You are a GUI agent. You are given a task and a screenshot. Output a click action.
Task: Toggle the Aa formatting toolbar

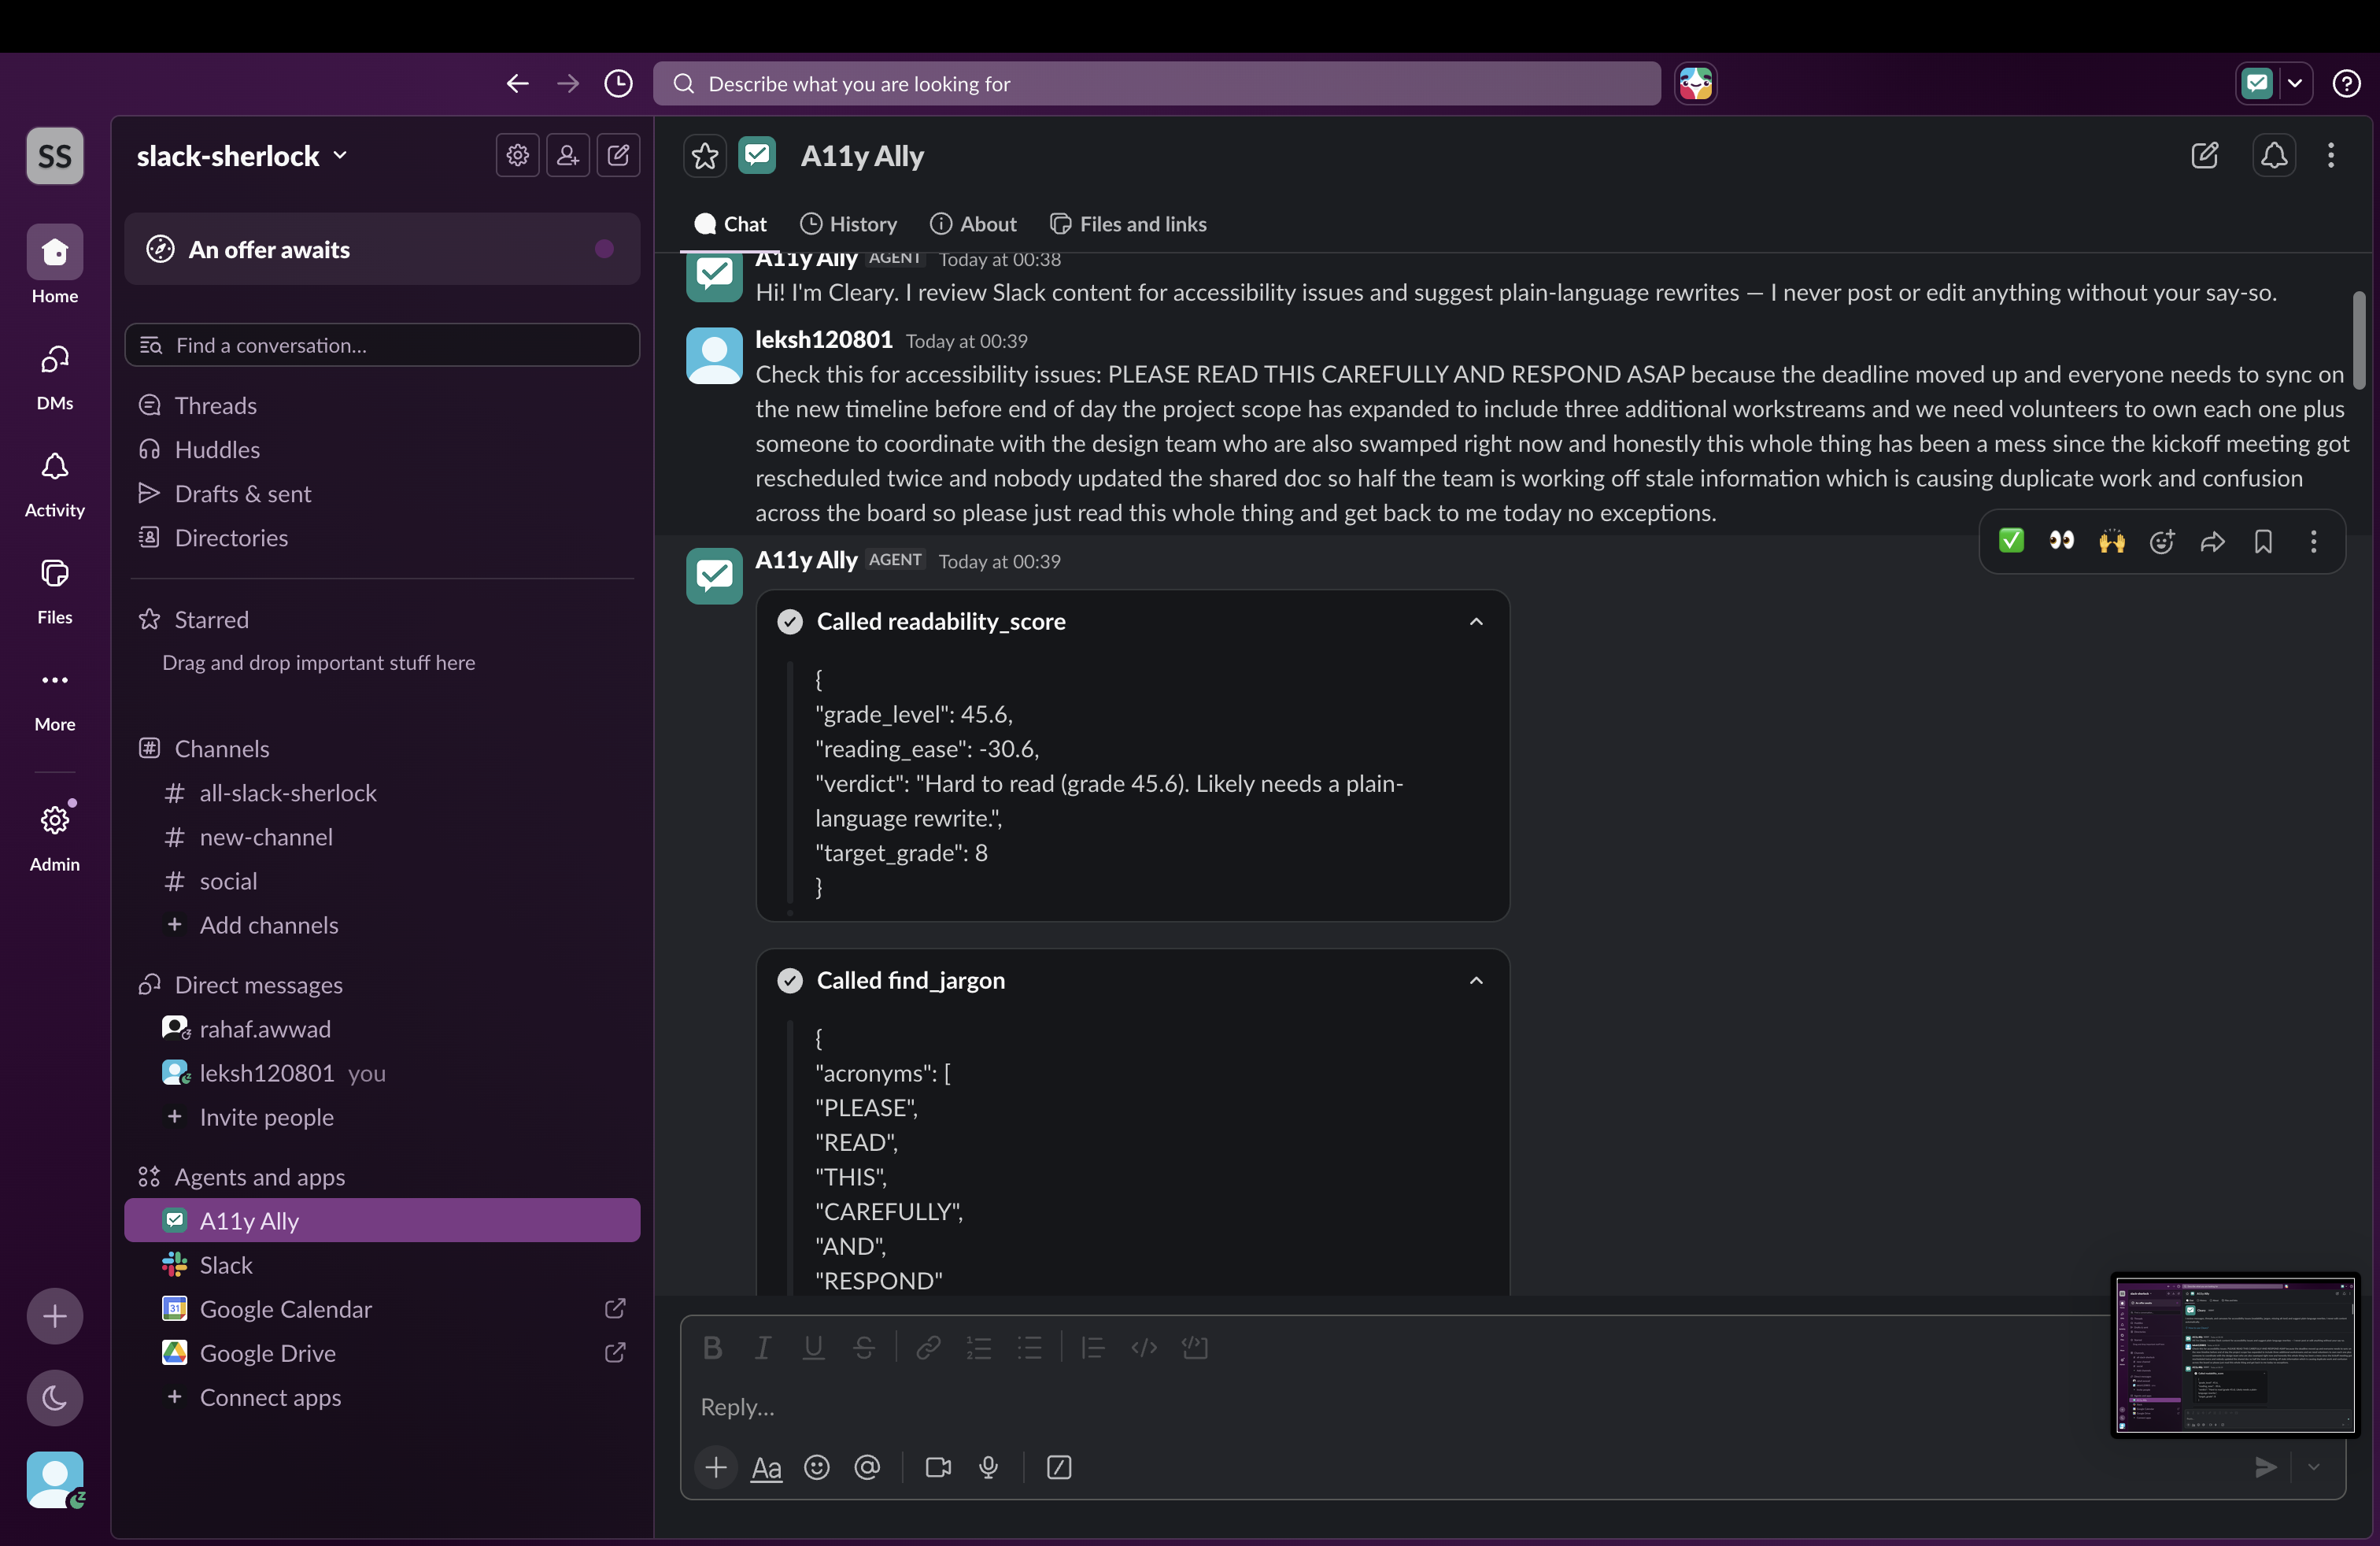point(767,1468)
